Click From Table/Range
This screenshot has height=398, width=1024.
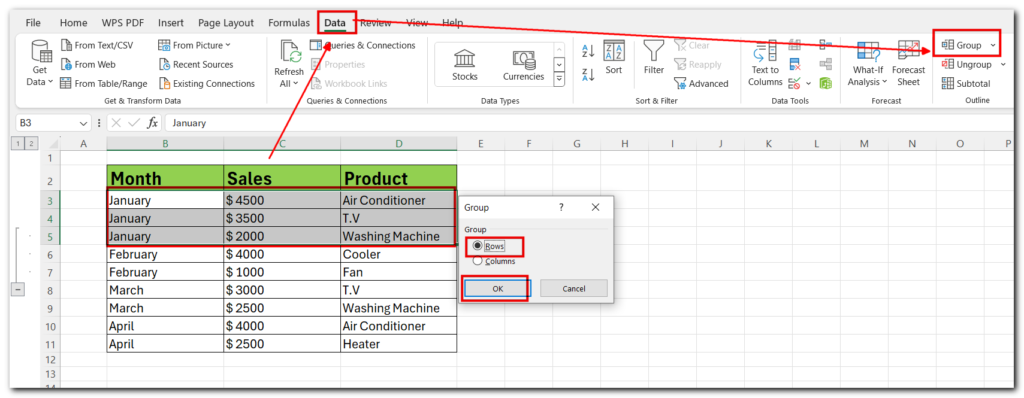(104, 83)
